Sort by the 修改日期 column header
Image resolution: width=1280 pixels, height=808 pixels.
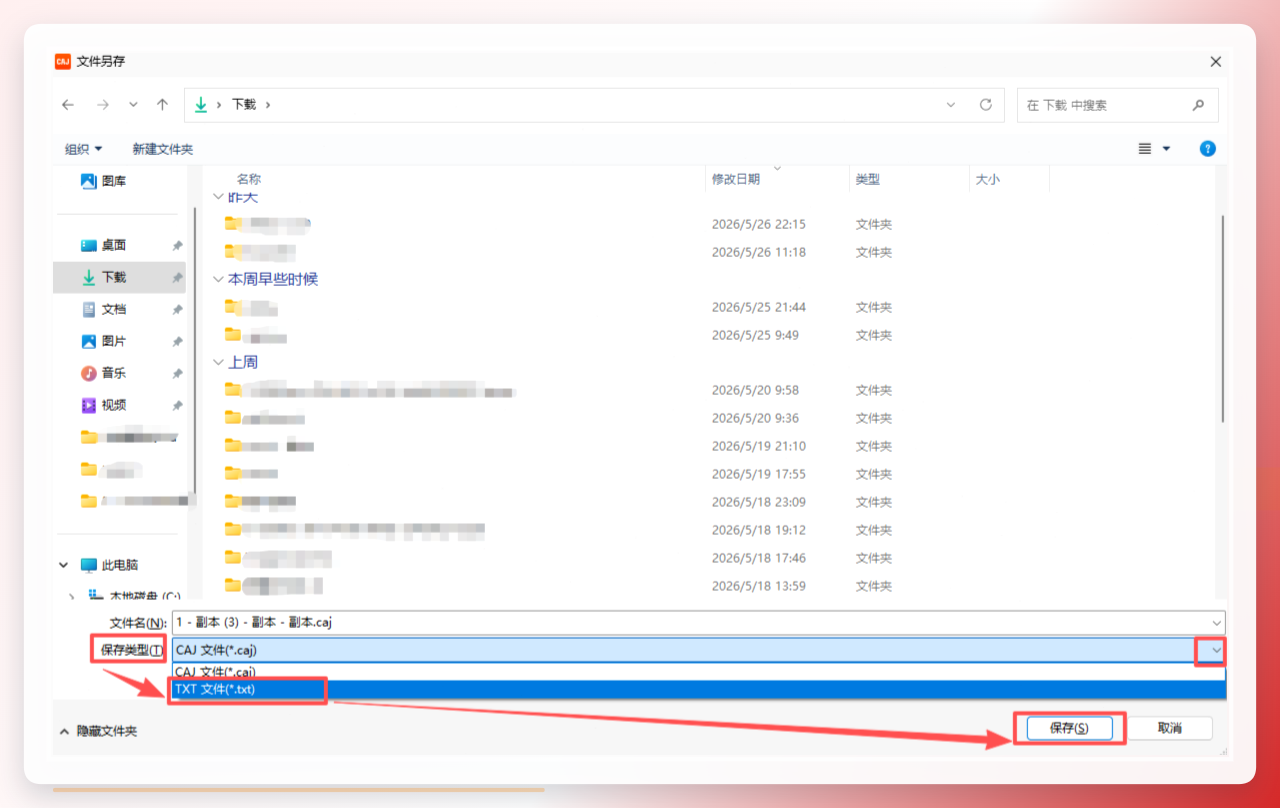click(x=736, y=179)
